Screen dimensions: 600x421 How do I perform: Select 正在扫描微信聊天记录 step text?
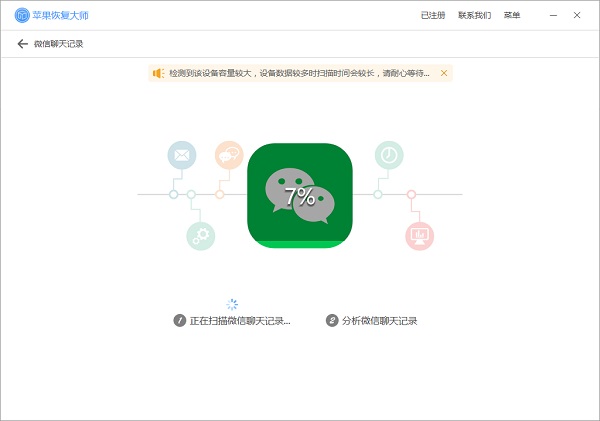pos(240,321)
